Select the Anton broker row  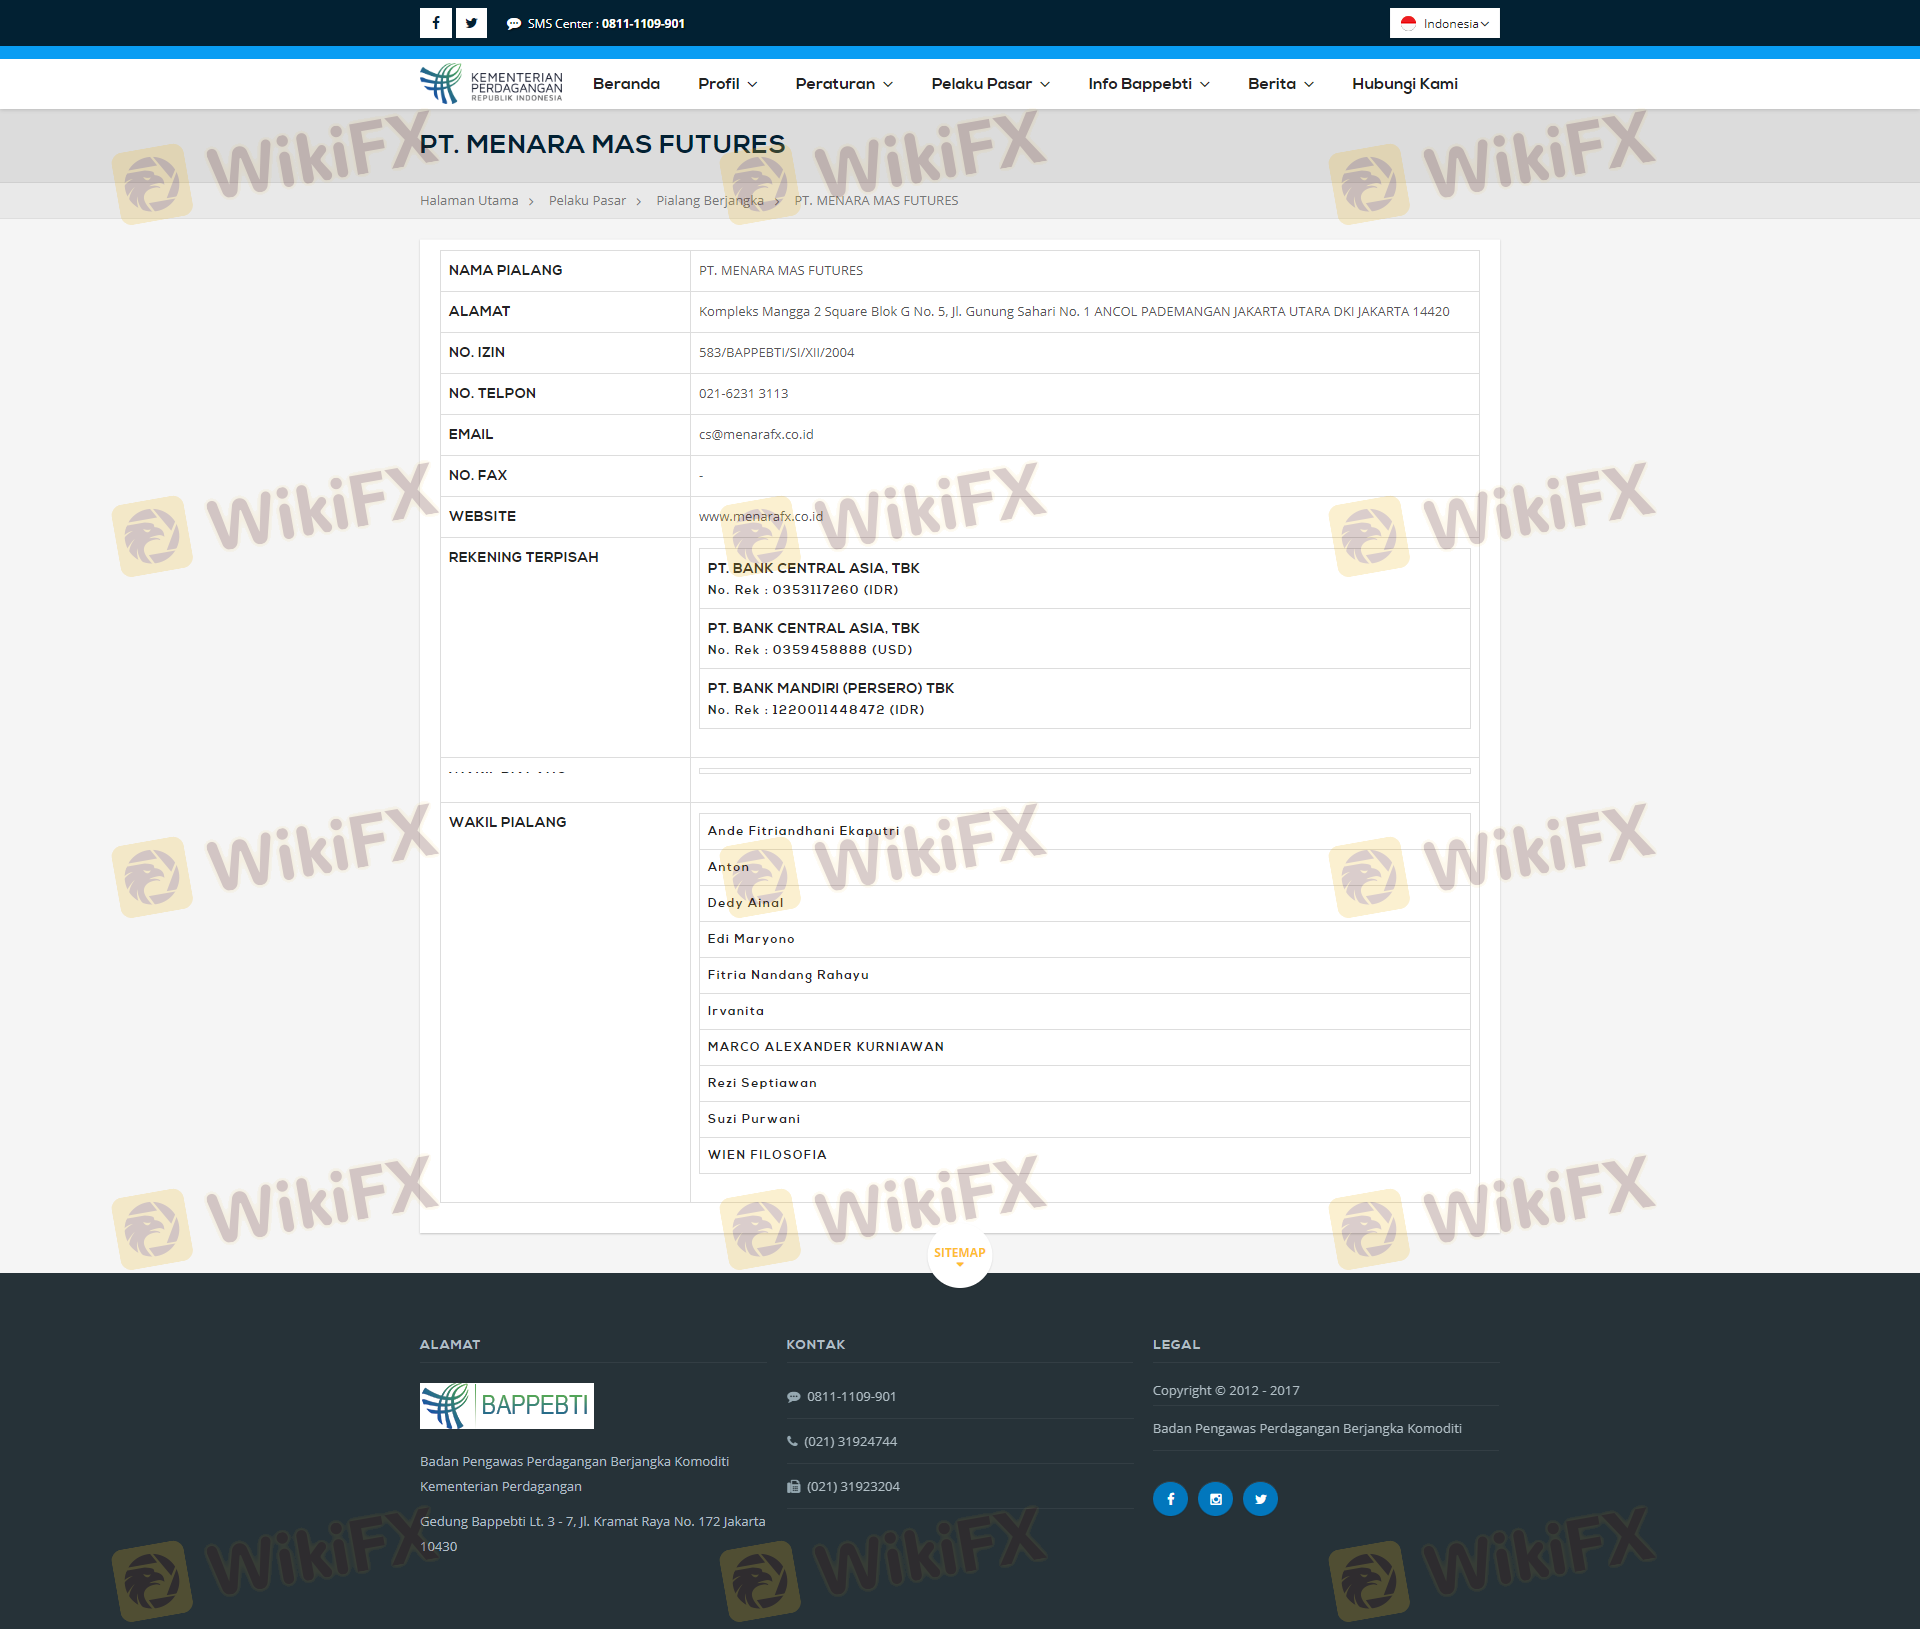coord(1084,868)
